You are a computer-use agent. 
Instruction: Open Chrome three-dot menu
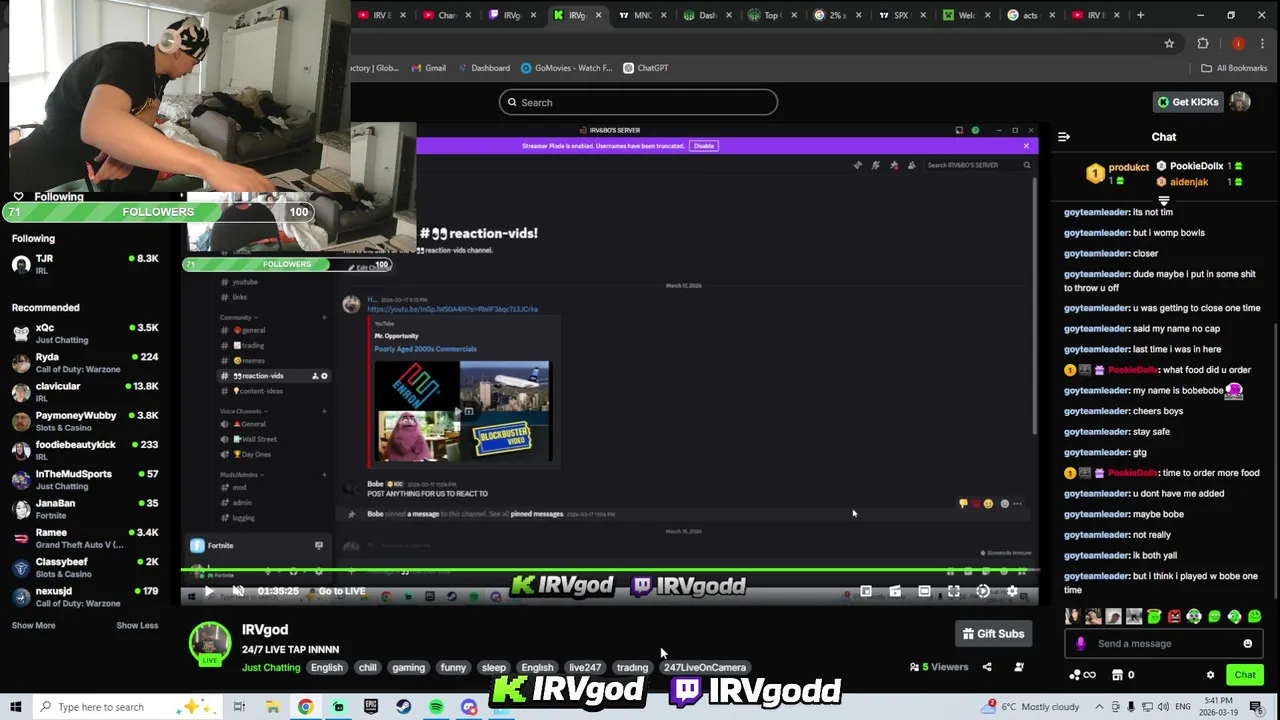click(1263, 44)
